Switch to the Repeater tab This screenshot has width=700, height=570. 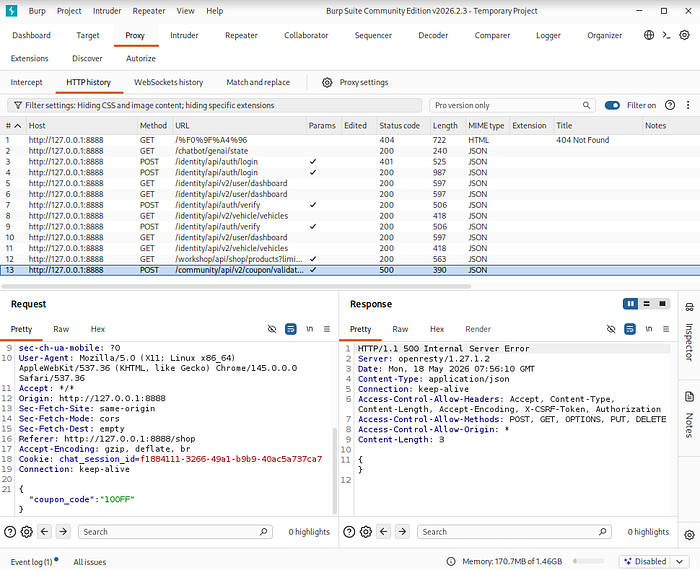(x=241, y=35)
